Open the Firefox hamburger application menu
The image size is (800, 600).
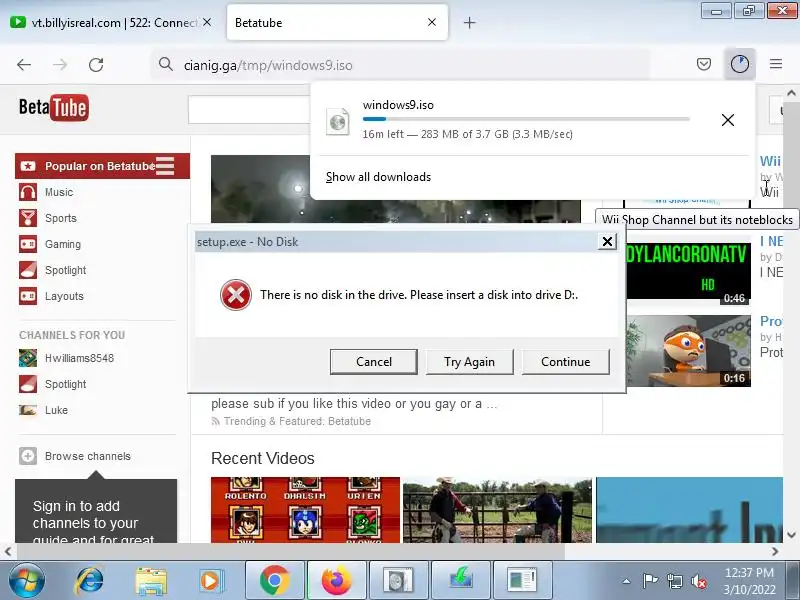tap(776, 64)
